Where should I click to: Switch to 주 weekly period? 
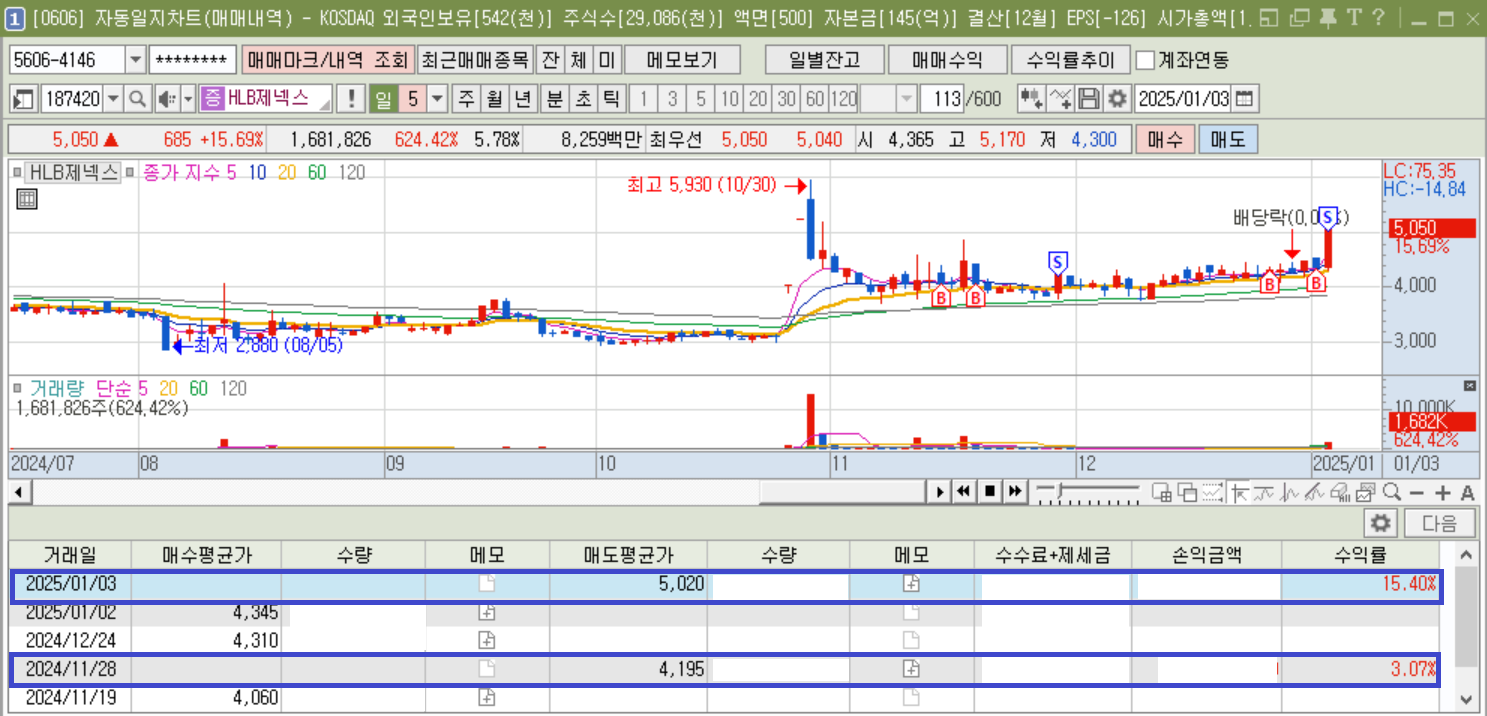click(x=466, y=99)
